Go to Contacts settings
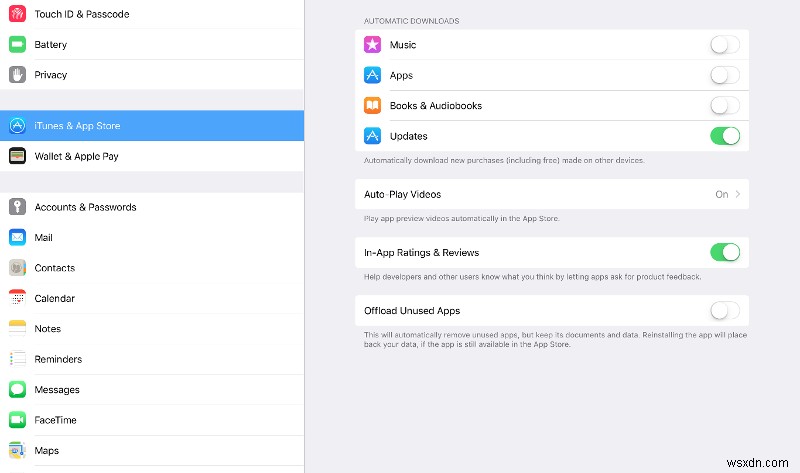The image size is (800, 473). click(152, 268)
